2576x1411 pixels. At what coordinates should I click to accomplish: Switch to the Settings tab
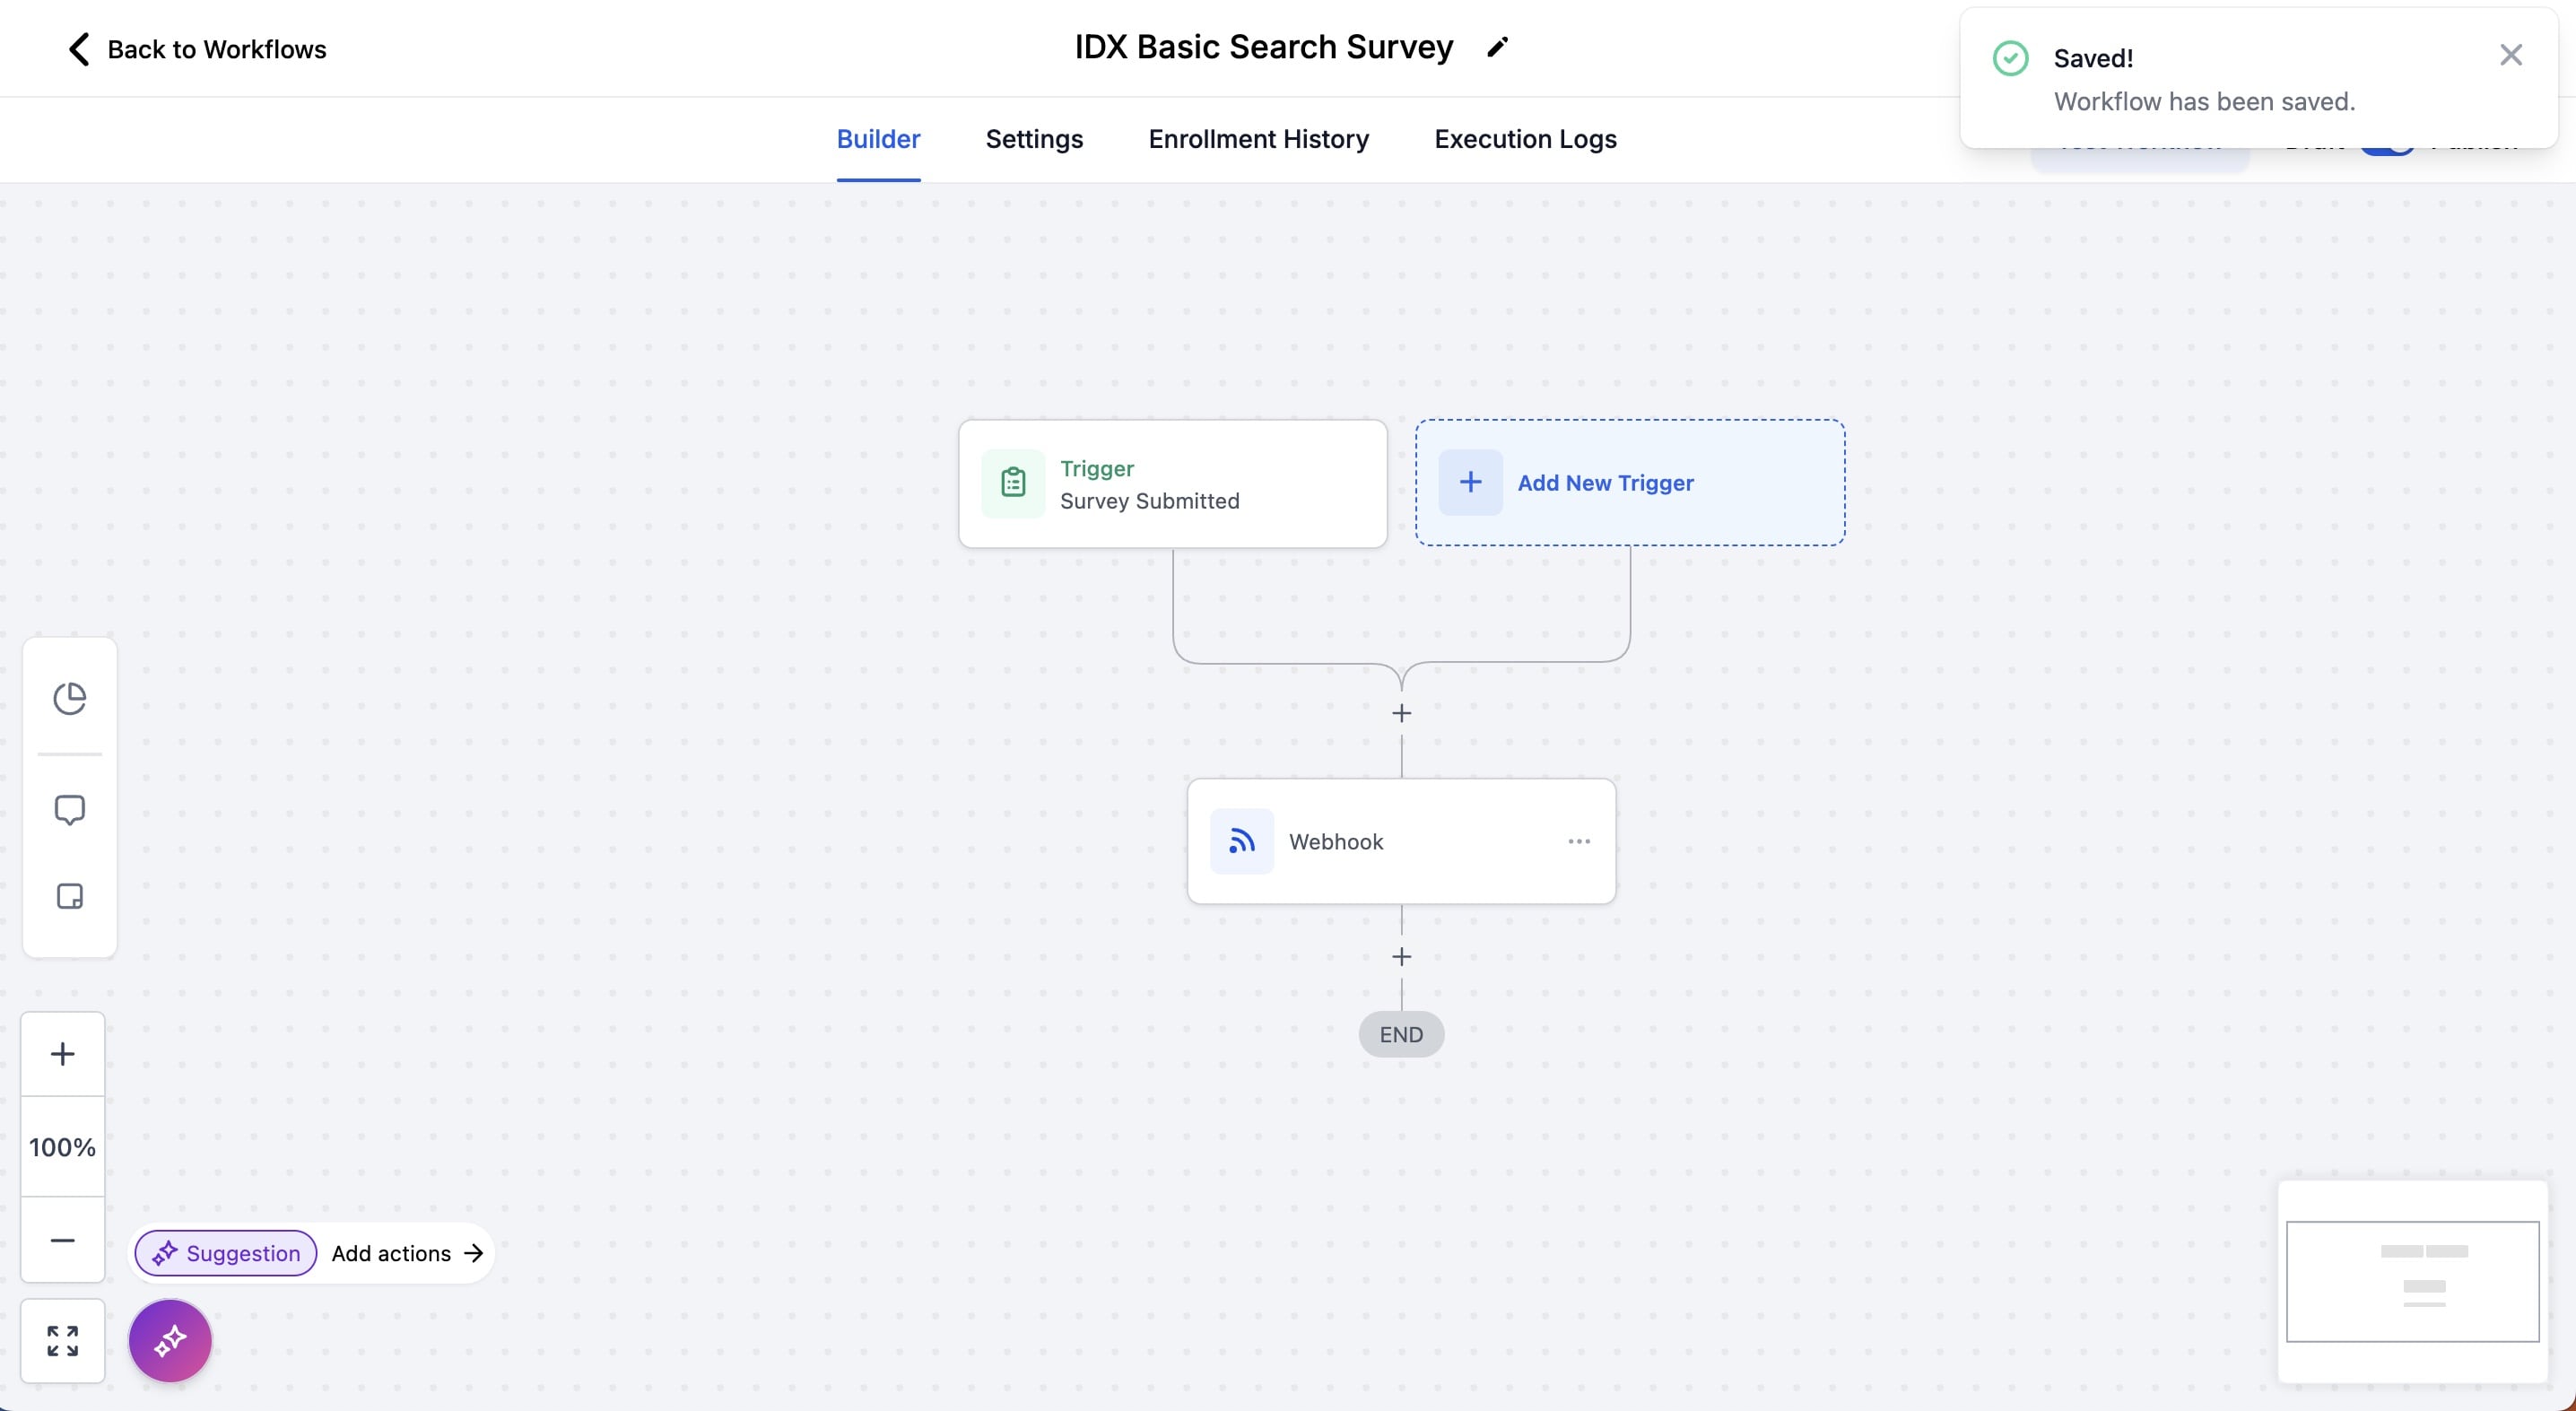[x=1034, y=139]
